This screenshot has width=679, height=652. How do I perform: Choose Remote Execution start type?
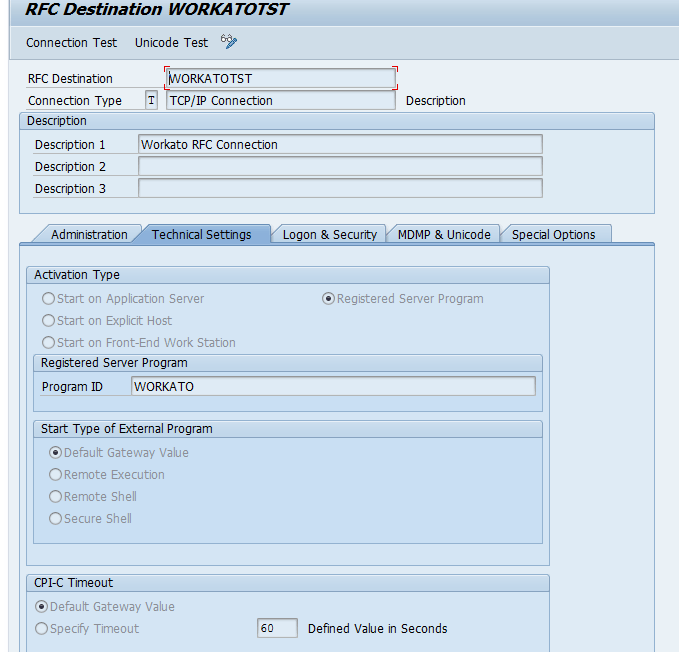tap(55, 475)
